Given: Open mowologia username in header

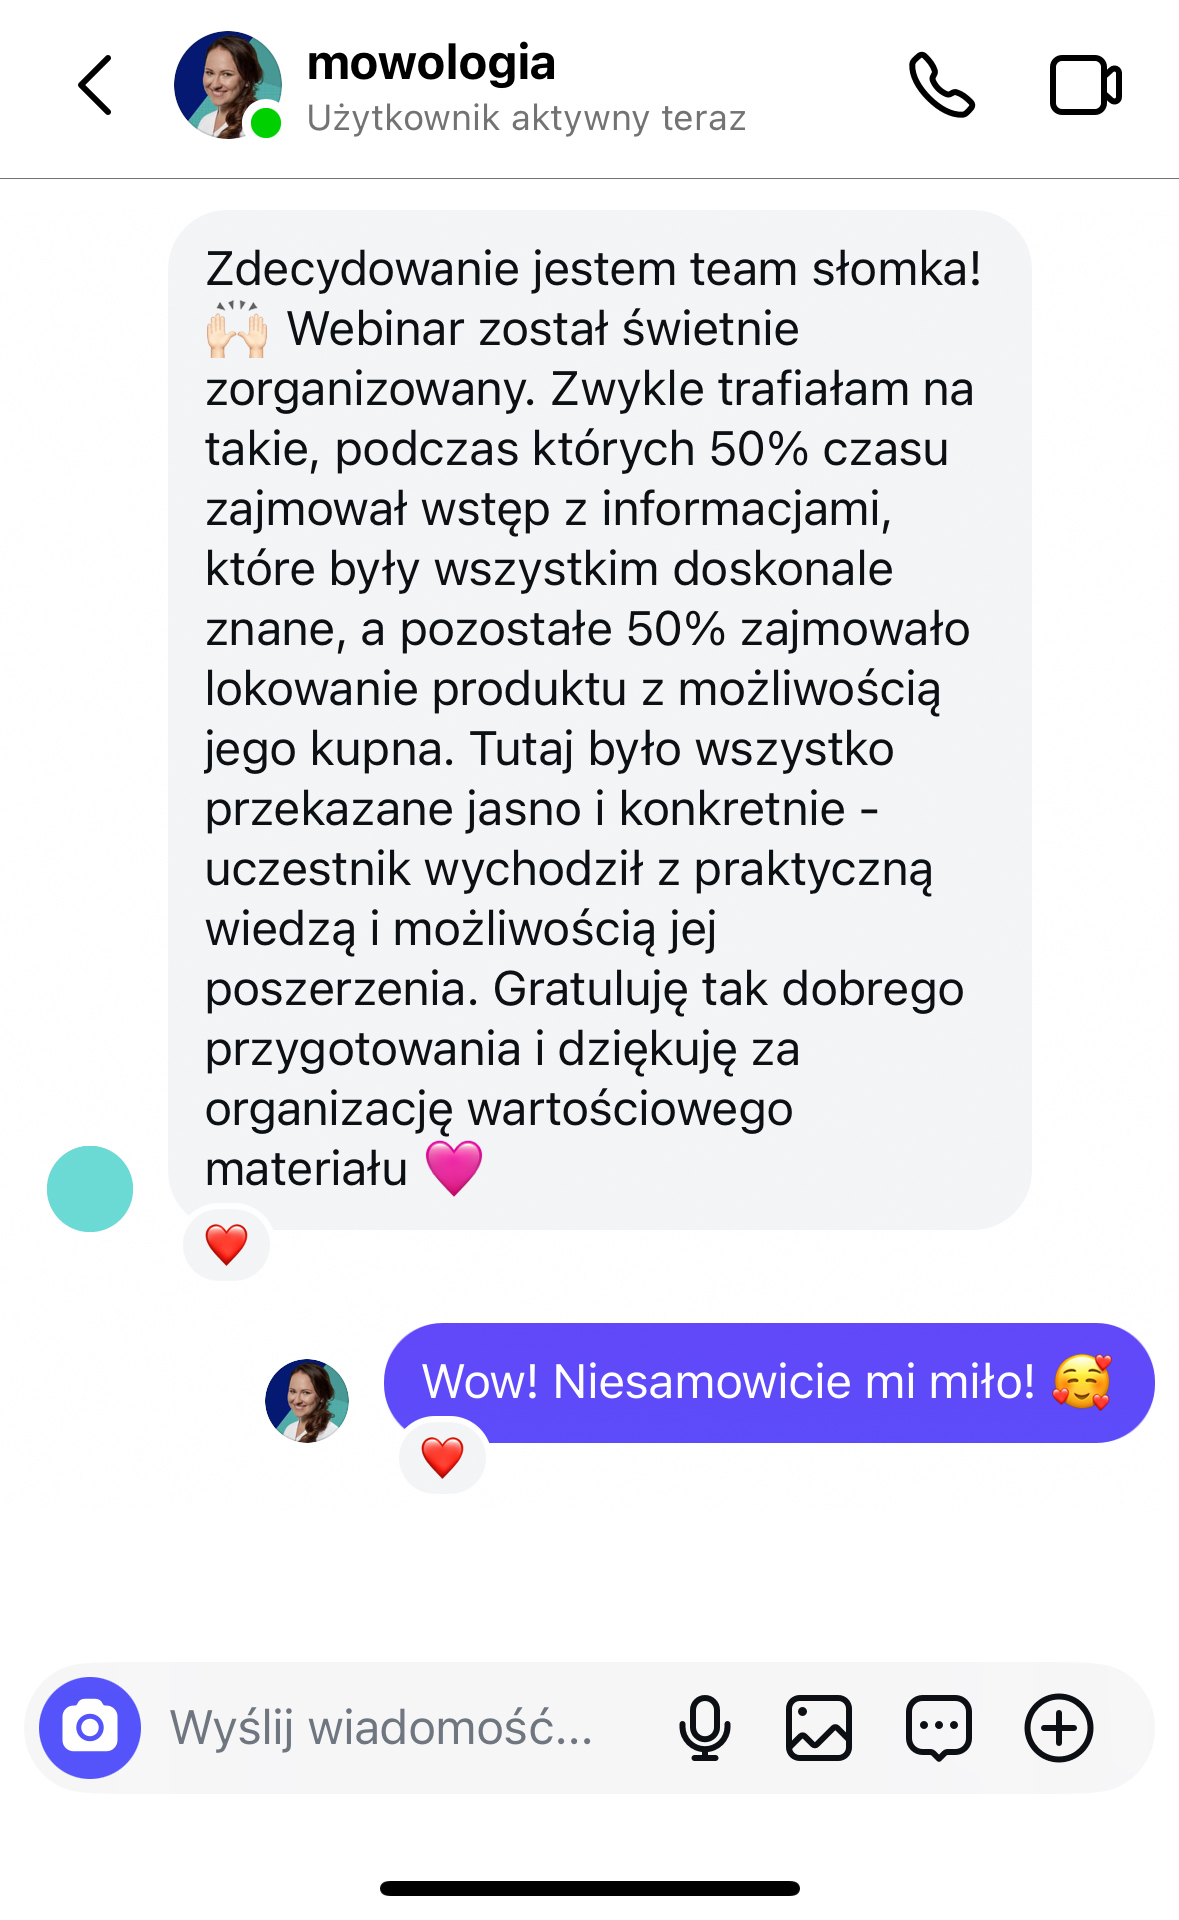Looking at the screenshot, I should click(x=431, y=63).
